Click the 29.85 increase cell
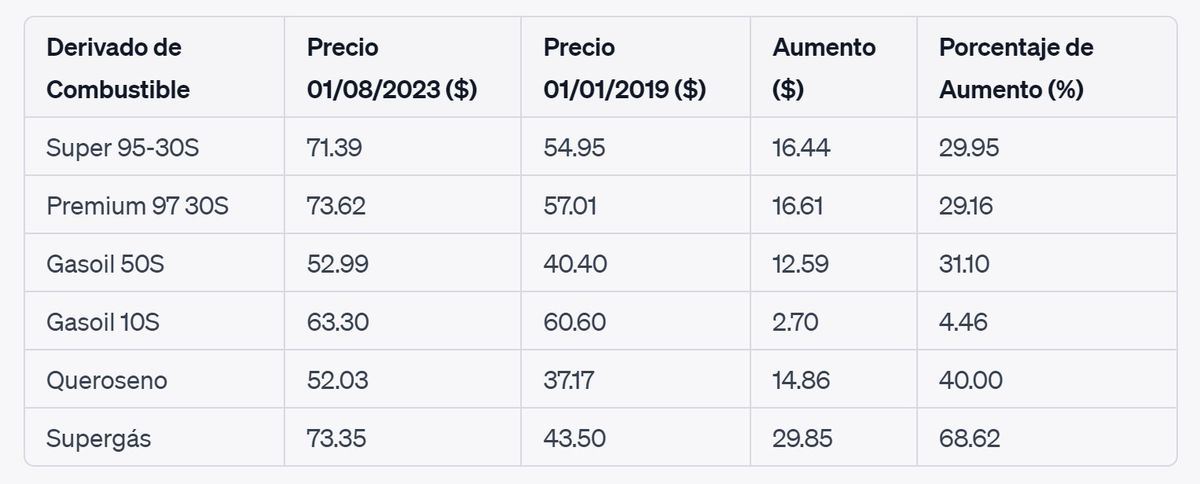 pyautogui.click(x=802, y=438)
